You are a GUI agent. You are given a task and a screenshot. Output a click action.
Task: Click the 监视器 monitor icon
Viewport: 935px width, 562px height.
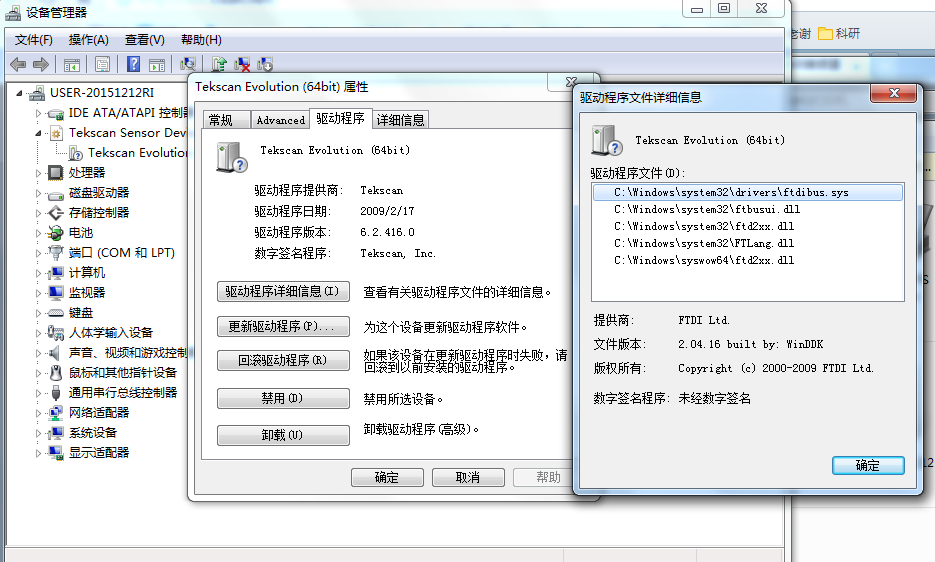[55, 293]
